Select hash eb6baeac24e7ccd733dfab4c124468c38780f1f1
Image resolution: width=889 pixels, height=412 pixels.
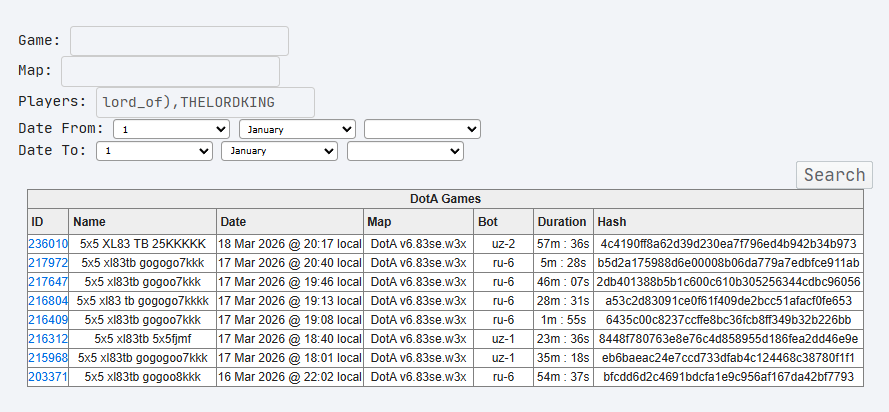(729, 359)
